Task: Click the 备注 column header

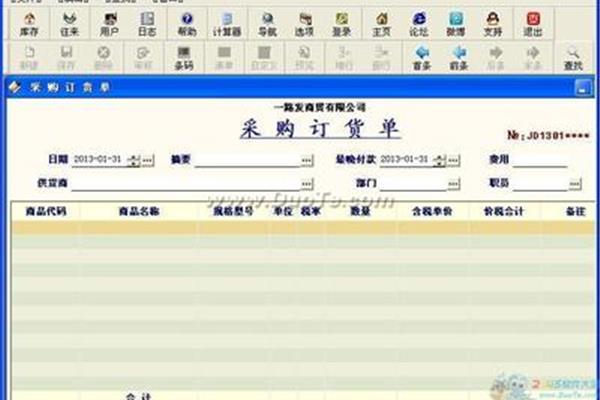Action: tap(576, 211)
